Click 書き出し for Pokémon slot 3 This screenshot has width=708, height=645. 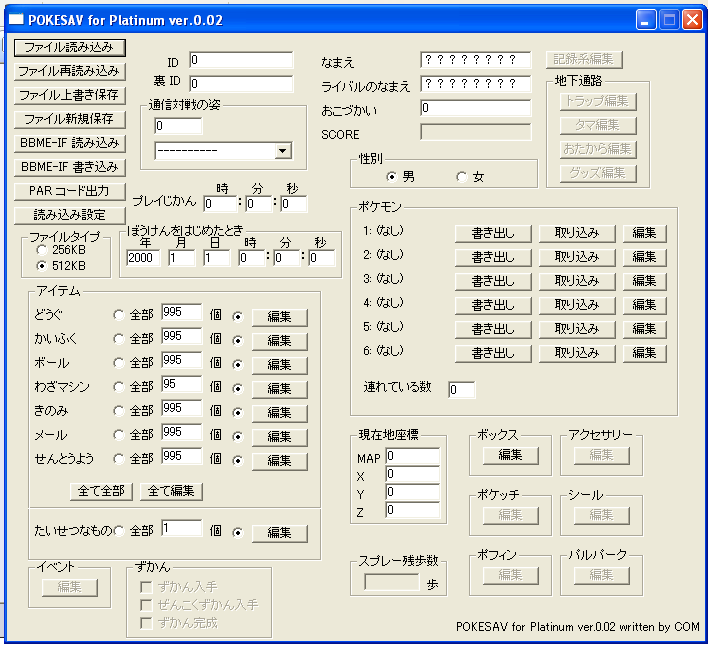click(x=493, y=281)
